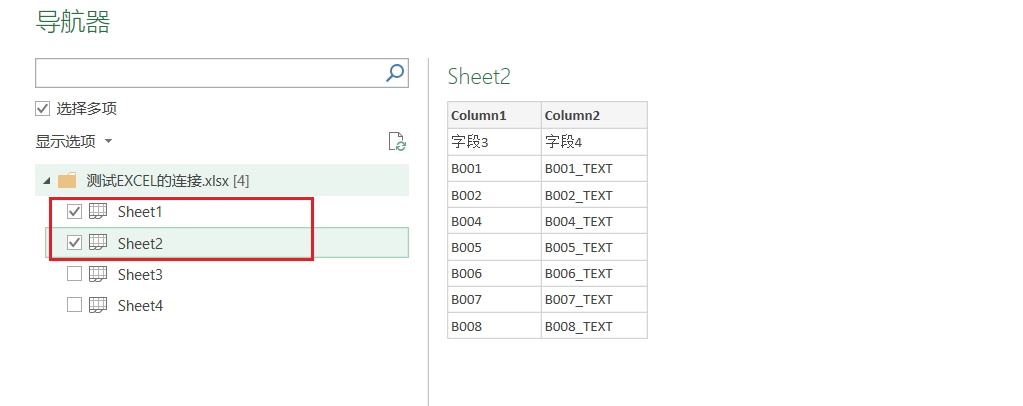1023x406 pixels.
Task: Select the Sheet2 tree item
Action: [226, 243]
